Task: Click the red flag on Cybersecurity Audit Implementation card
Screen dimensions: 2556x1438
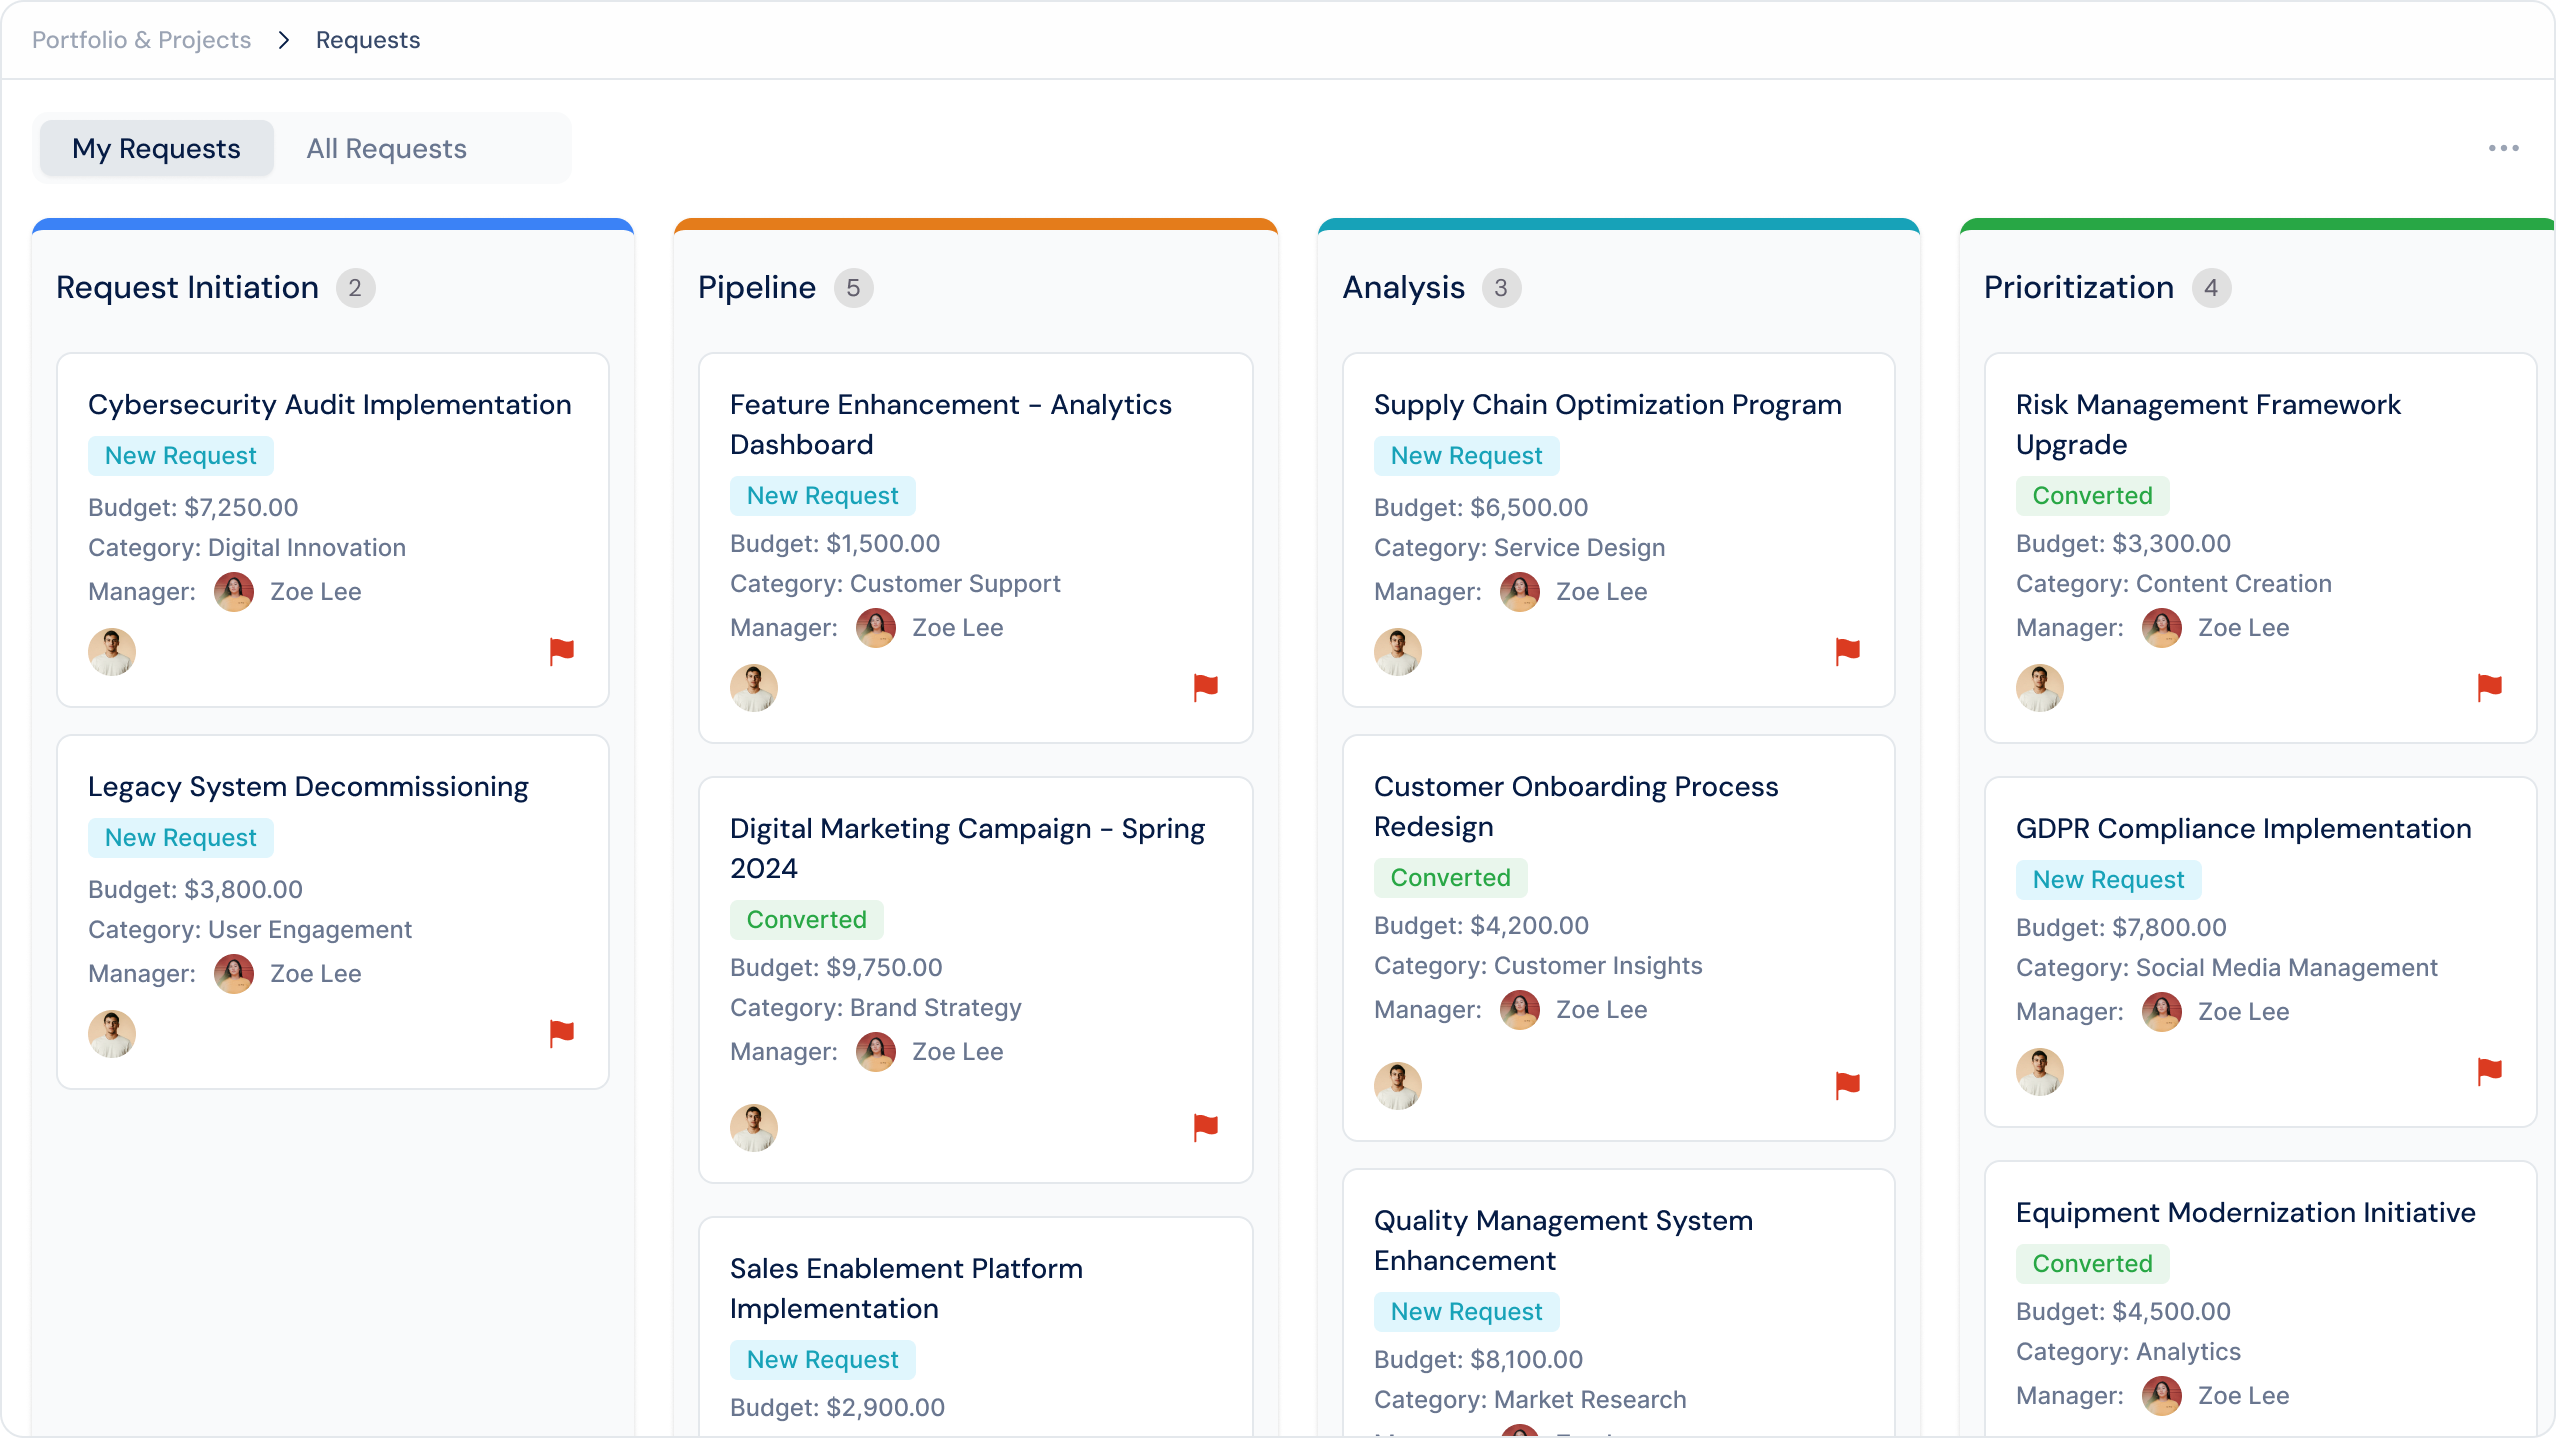Action: click(x=562, y=651)
